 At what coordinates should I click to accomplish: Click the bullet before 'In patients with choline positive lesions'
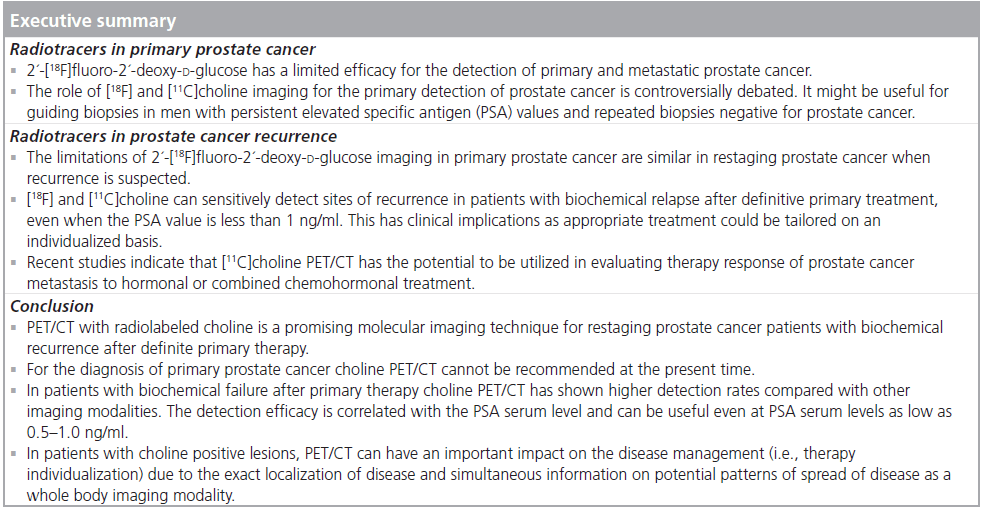click(15, 454)
